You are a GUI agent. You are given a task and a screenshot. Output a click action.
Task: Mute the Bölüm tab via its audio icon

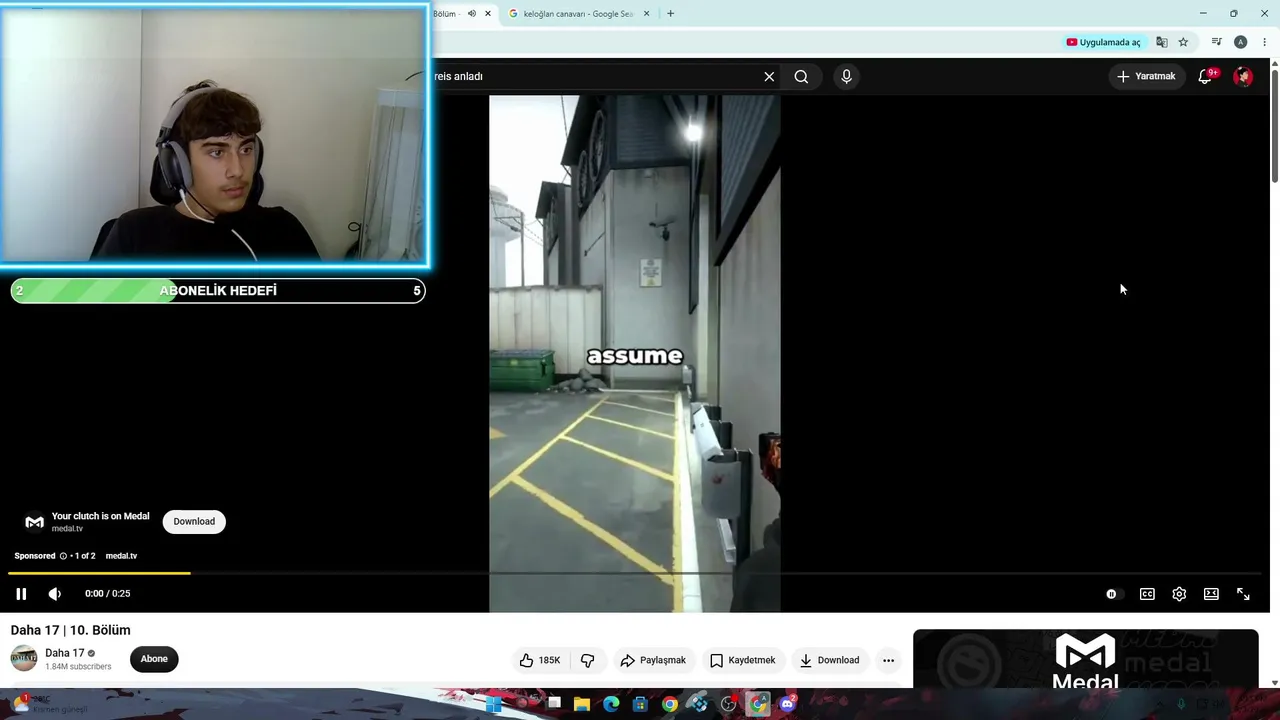472,14
